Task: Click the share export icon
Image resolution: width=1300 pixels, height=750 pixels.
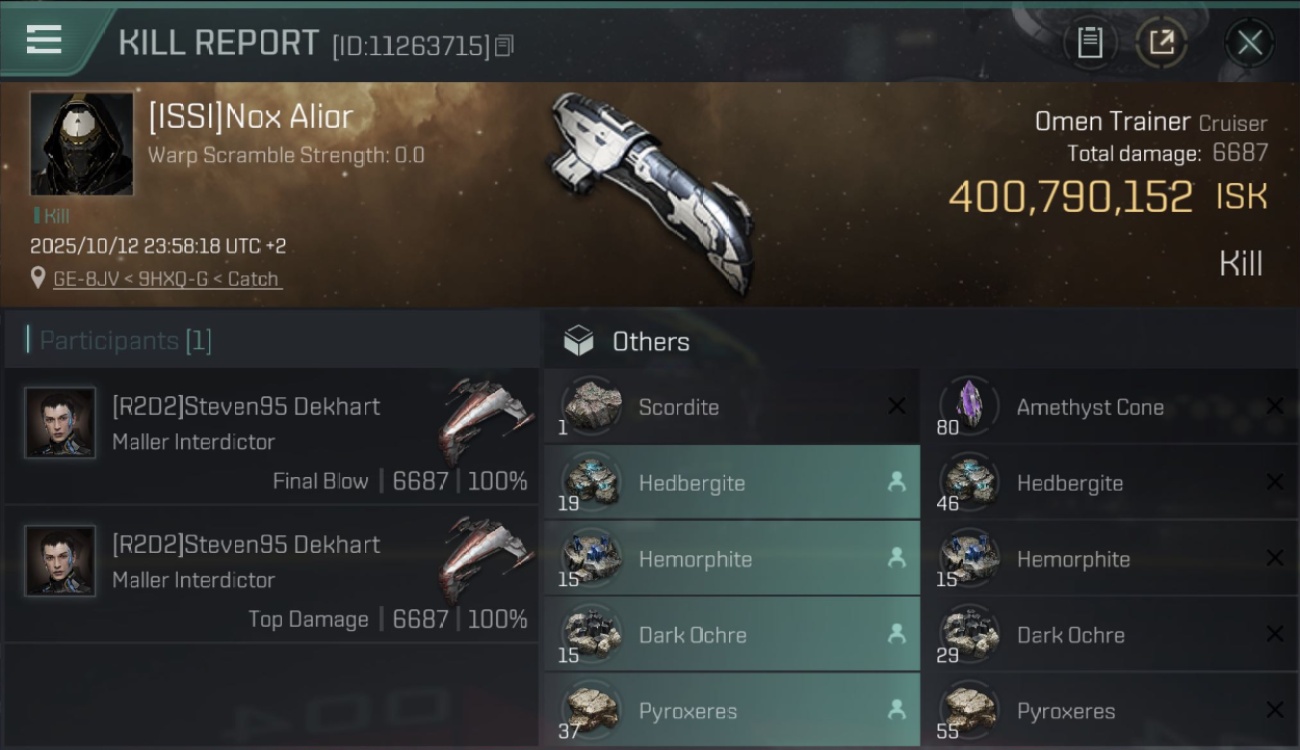Action: [x=1161, y=43]
